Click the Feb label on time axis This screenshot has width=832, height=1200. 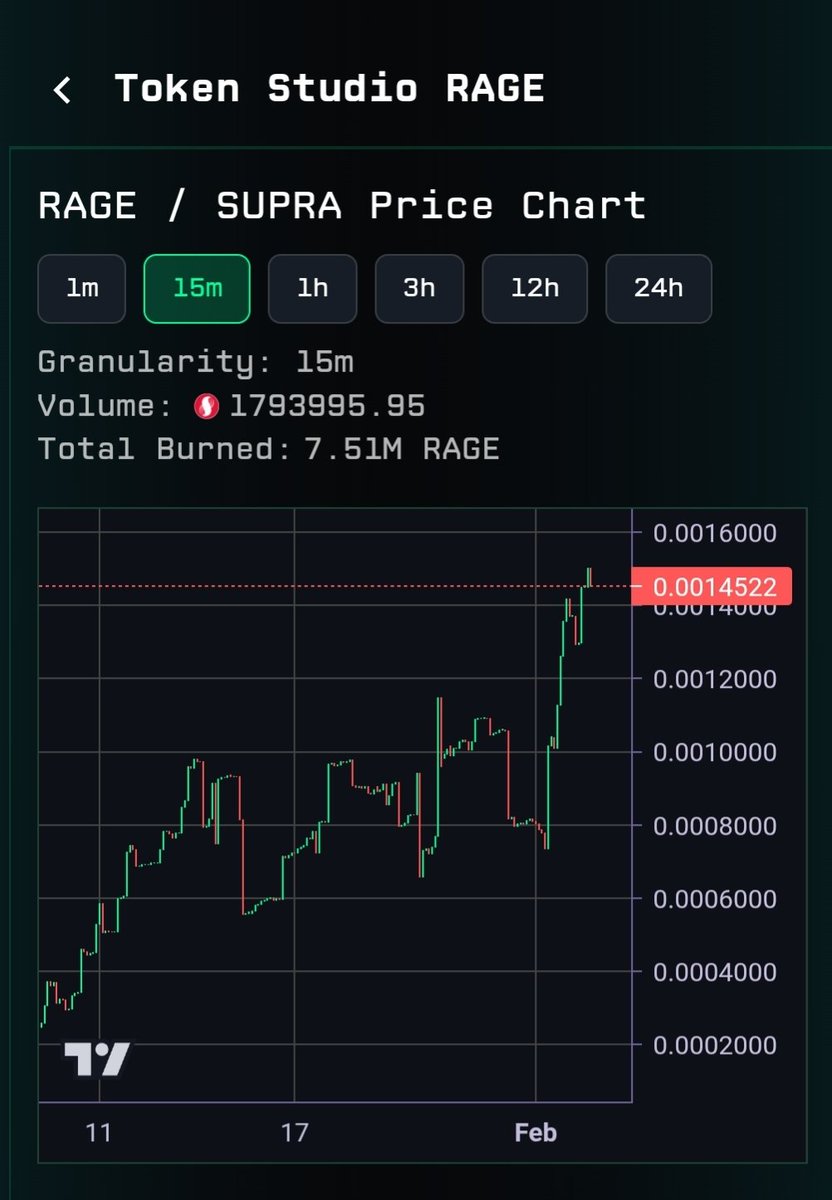[x=535, y=1133]
